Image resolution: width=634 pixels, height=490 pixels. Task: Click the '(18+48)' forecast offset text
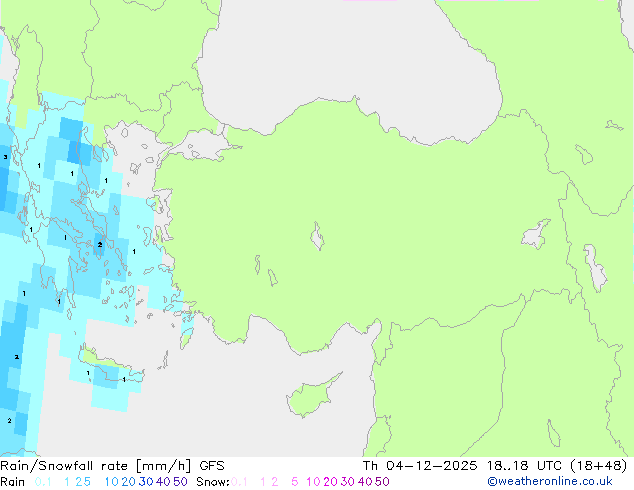tap(598, 466)
